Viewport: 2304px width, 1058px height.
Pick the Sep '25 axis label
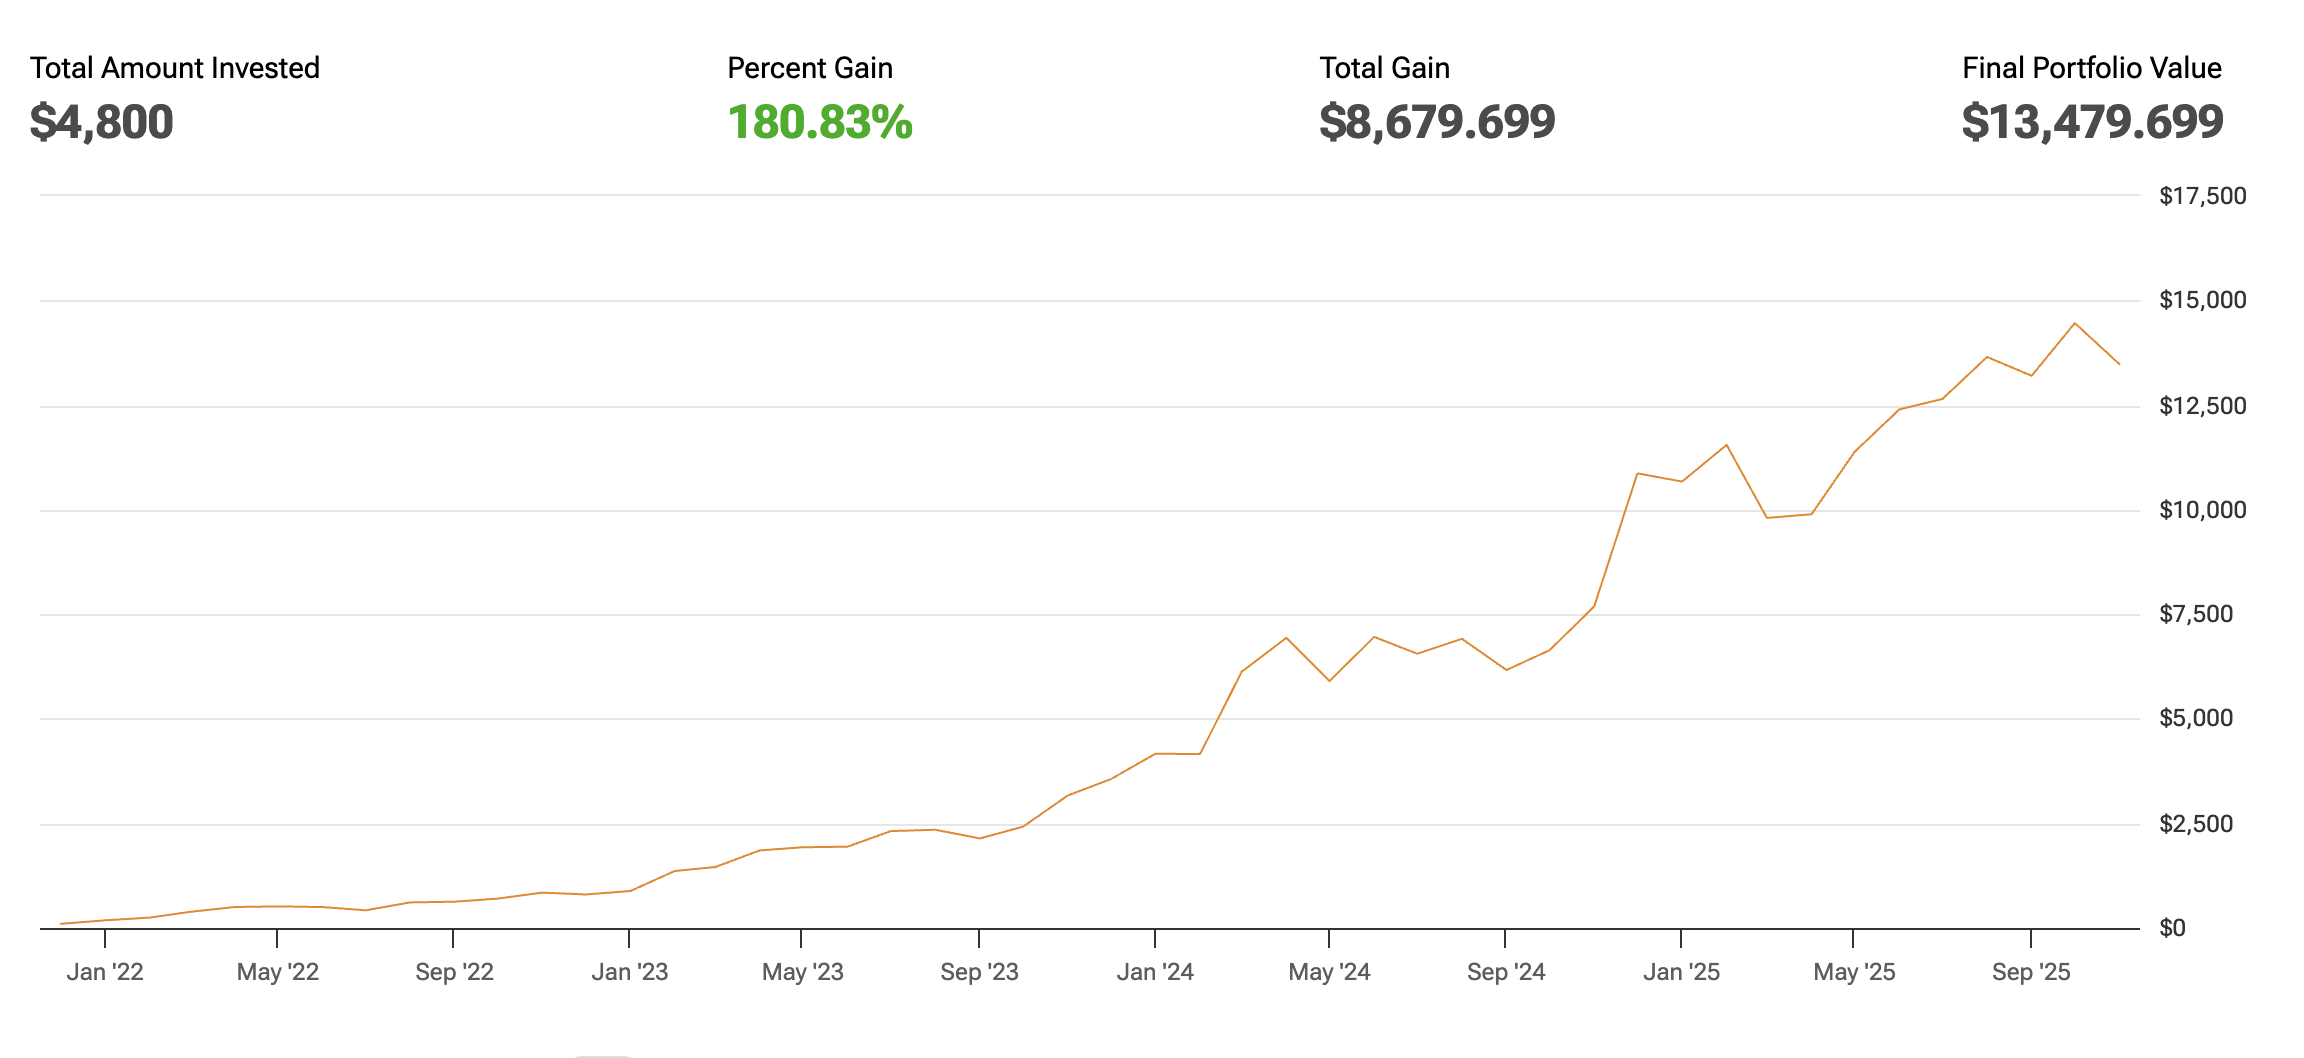tap(2031, 972)
